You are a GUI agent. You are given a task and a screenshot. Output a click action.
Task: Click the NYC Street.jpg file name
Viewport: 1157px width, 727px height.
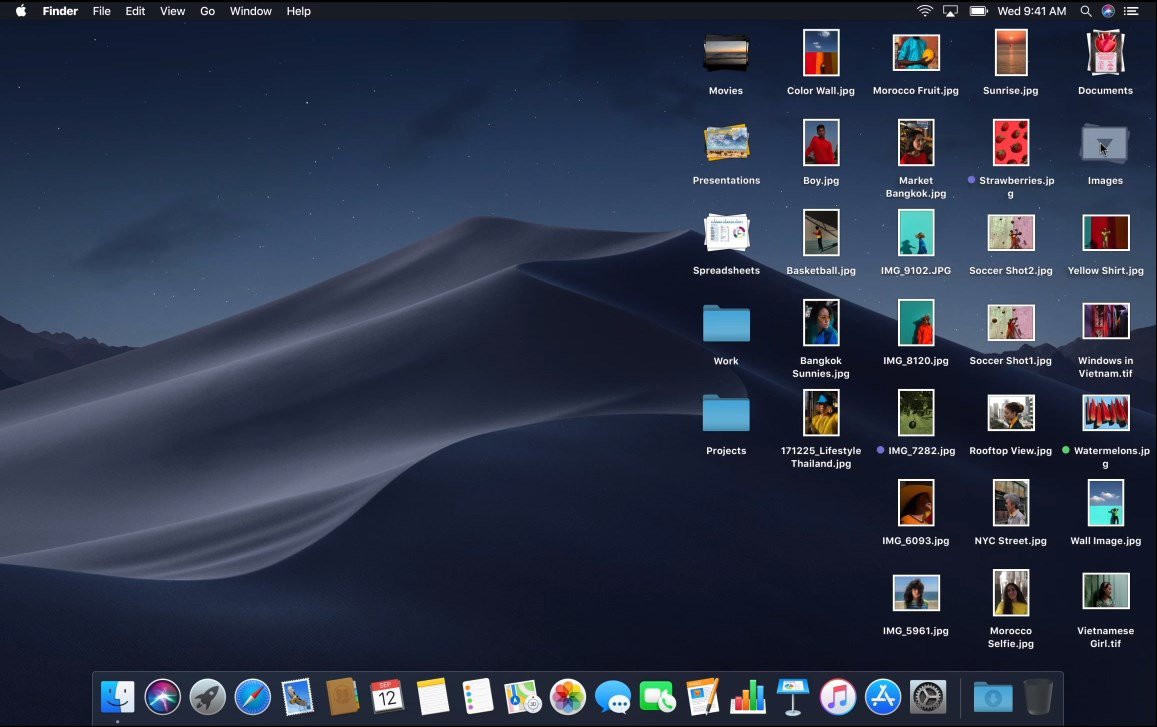(1010, 541)
